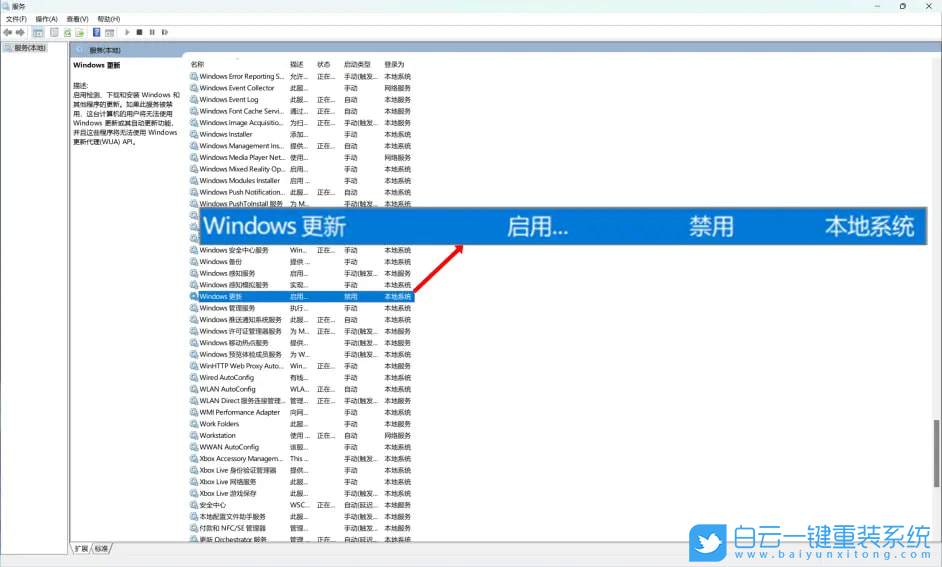
Task: Select Windows 预览体验成员服务 row
Action: pos(302,354)
